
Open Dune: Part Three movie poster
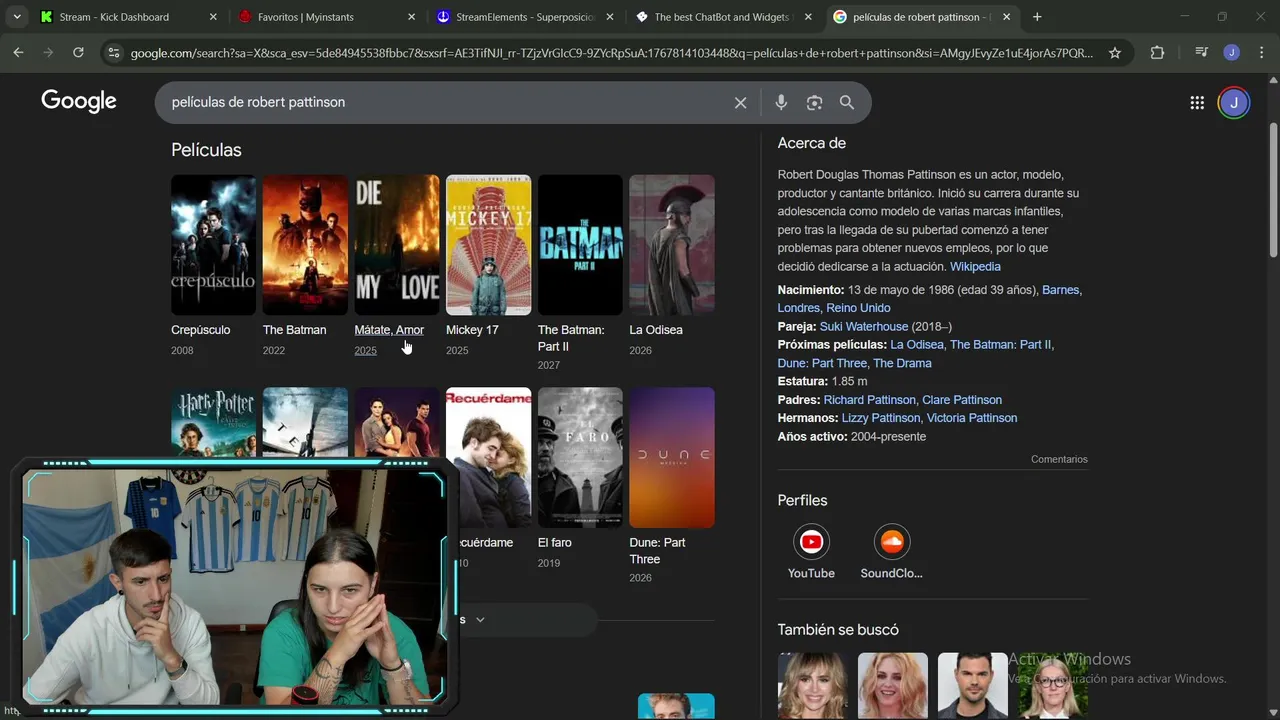tap(672, 457)
